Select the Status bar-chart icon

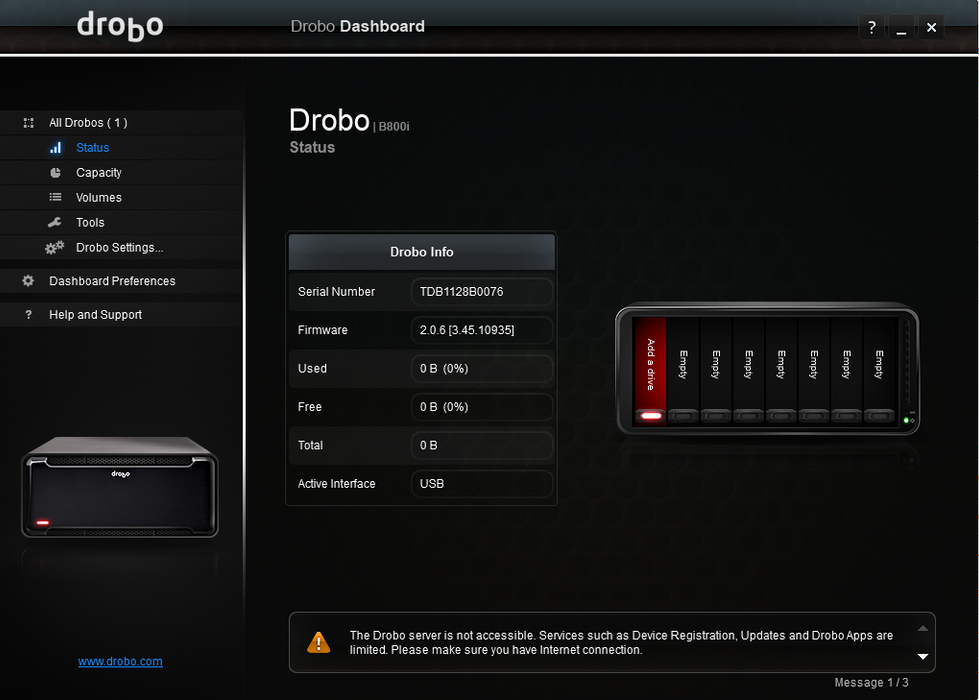58,147
